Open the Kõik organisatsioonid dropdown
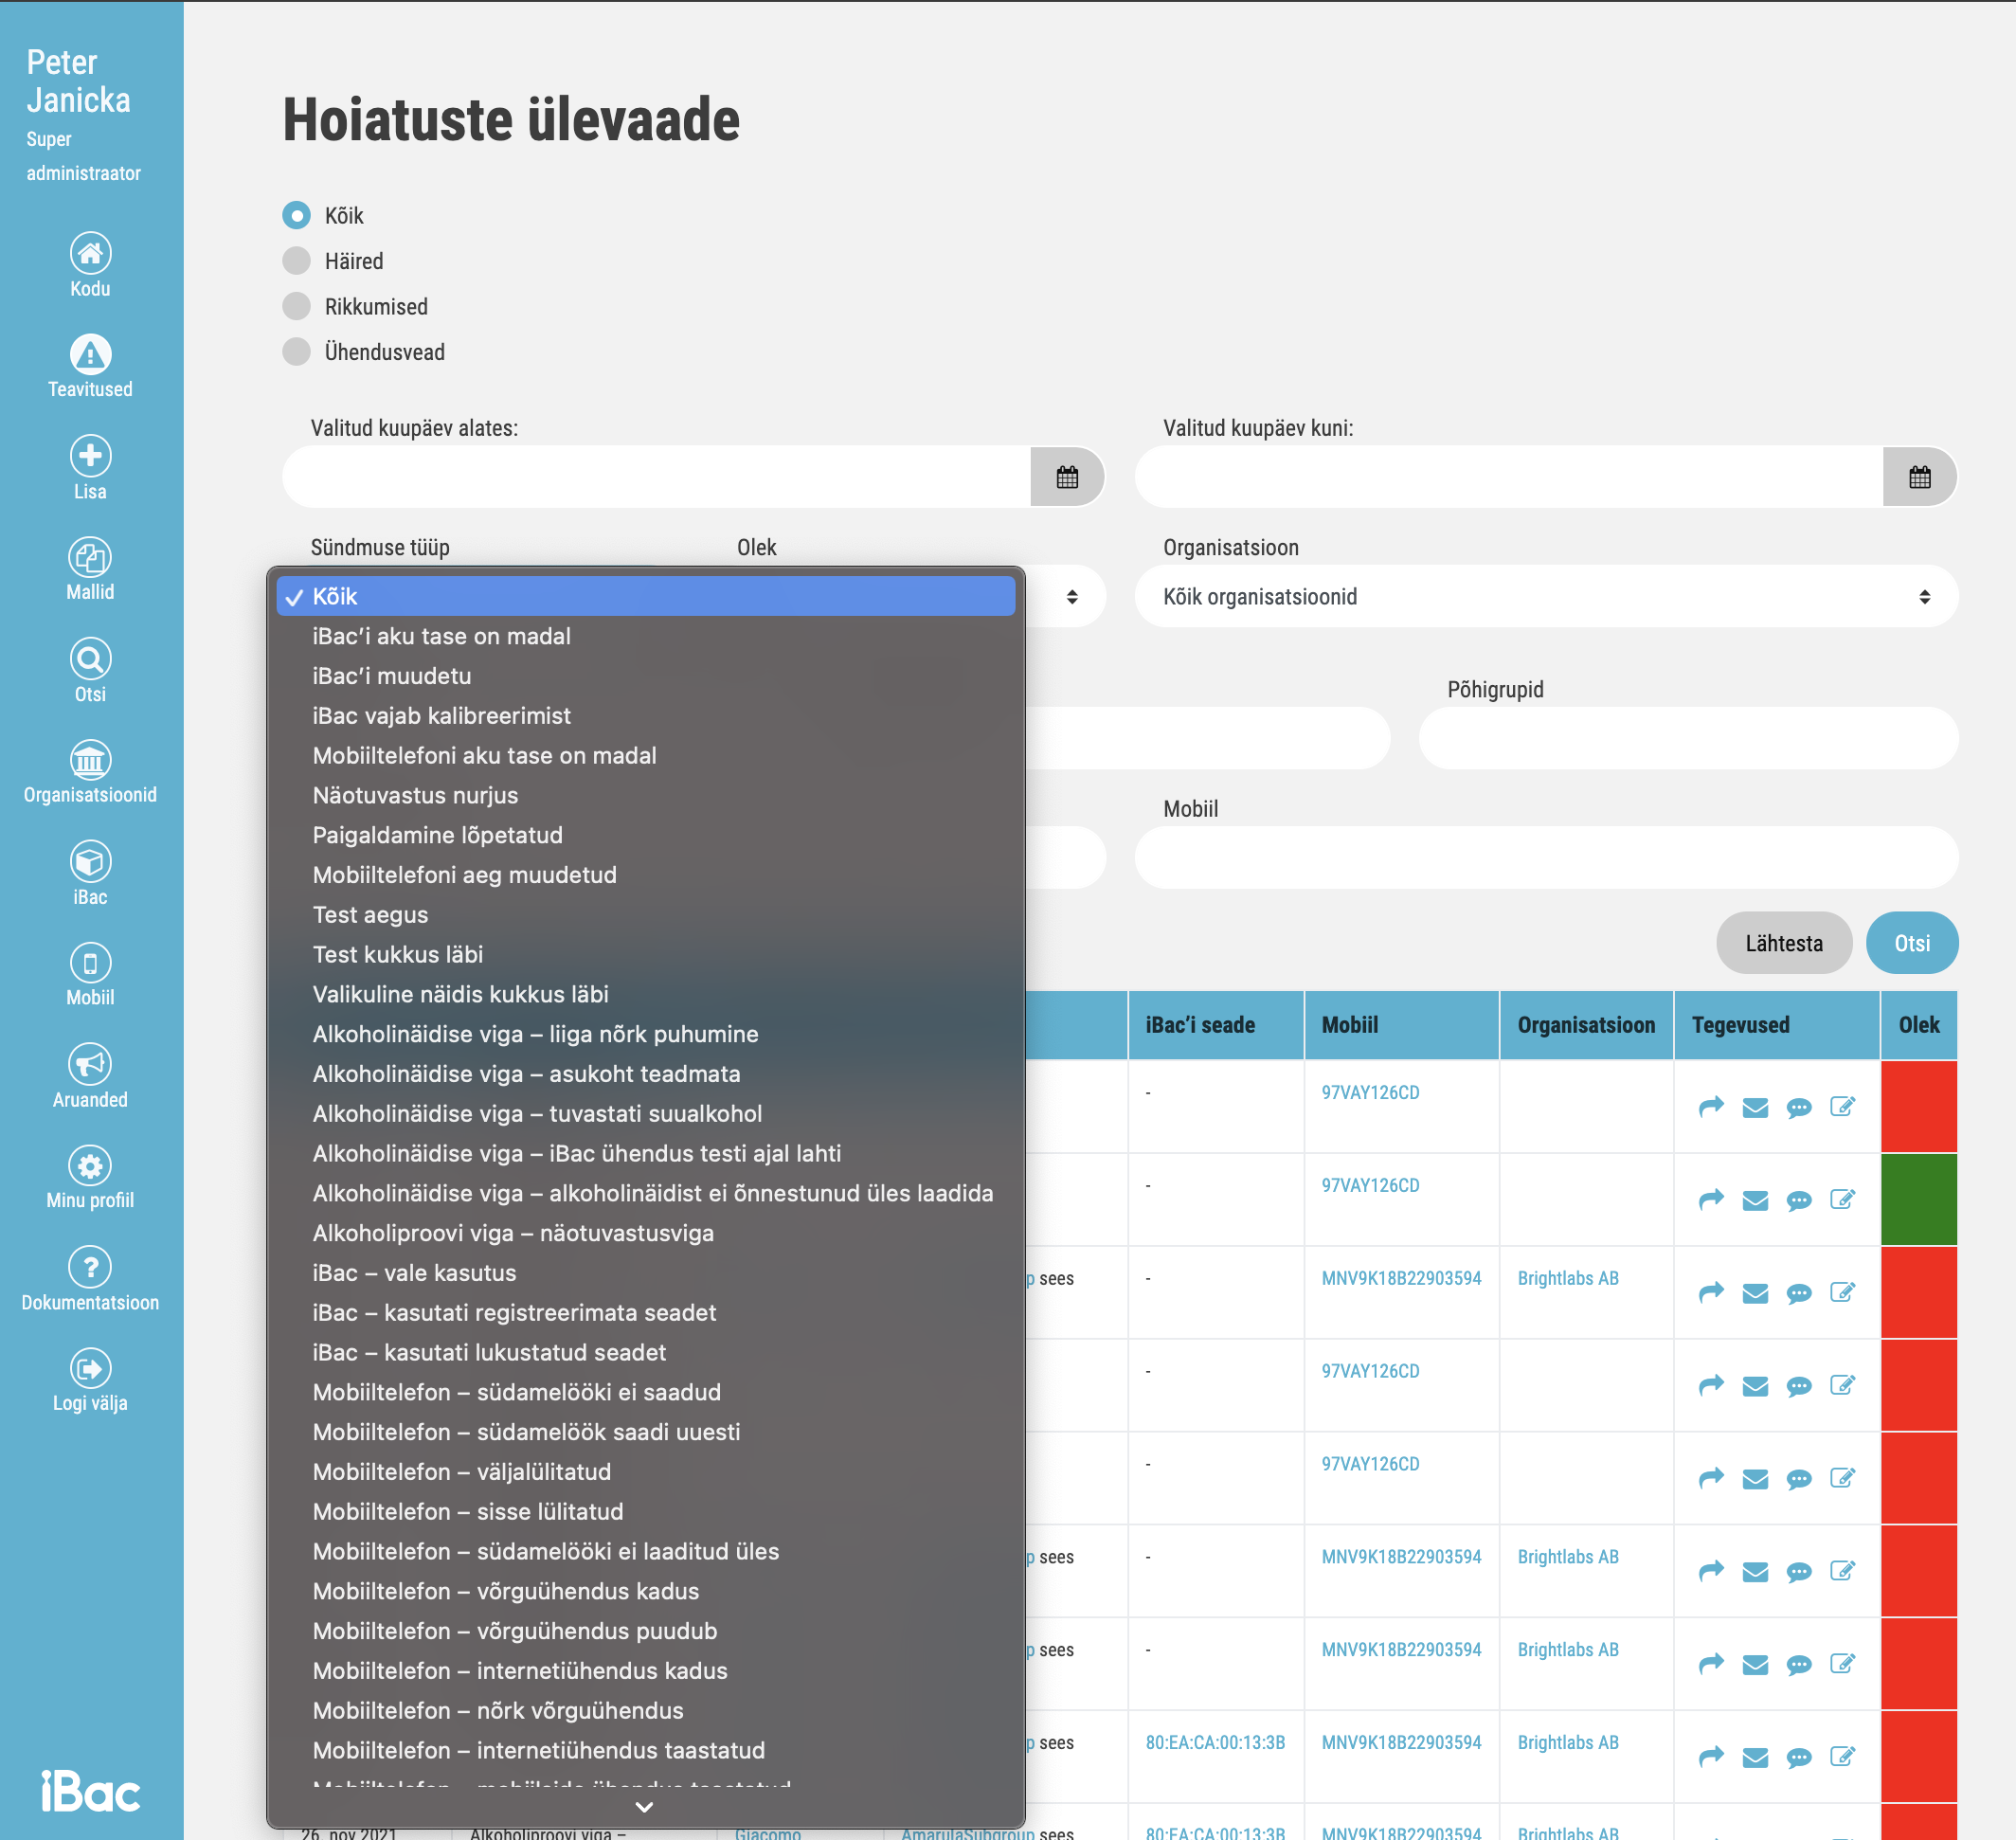 pos(1545,597)
